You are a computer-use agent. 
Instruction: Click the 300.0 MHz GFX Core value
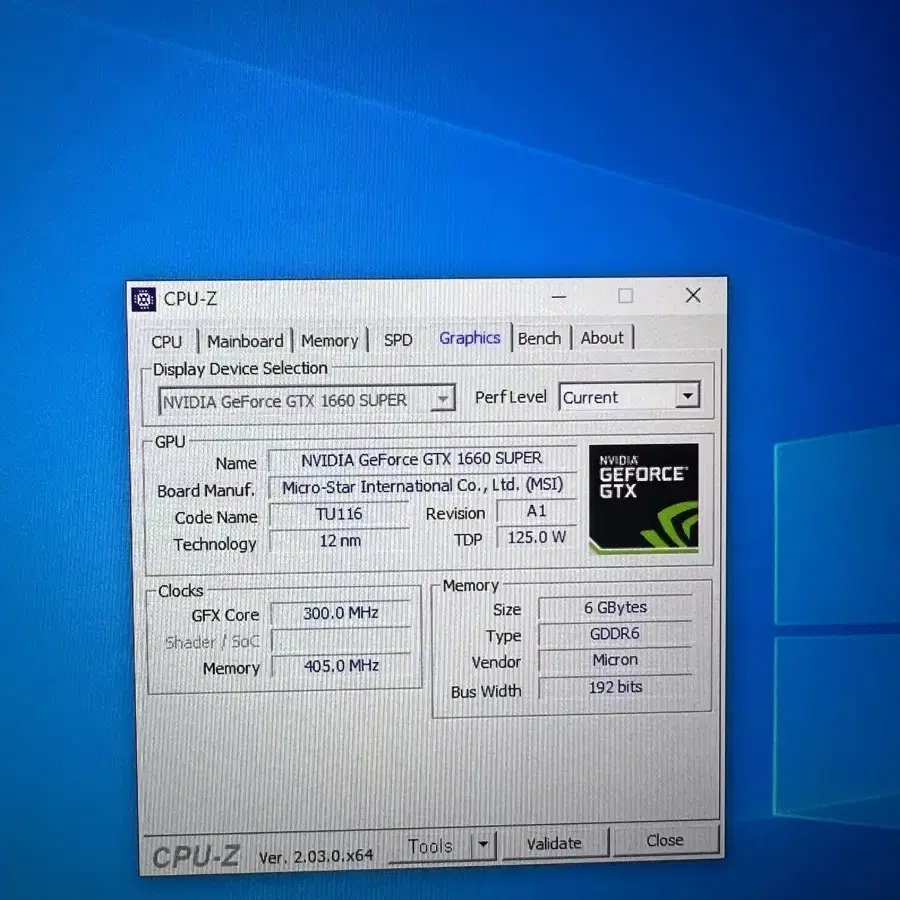pyautogui.click(x=340, y=613)
